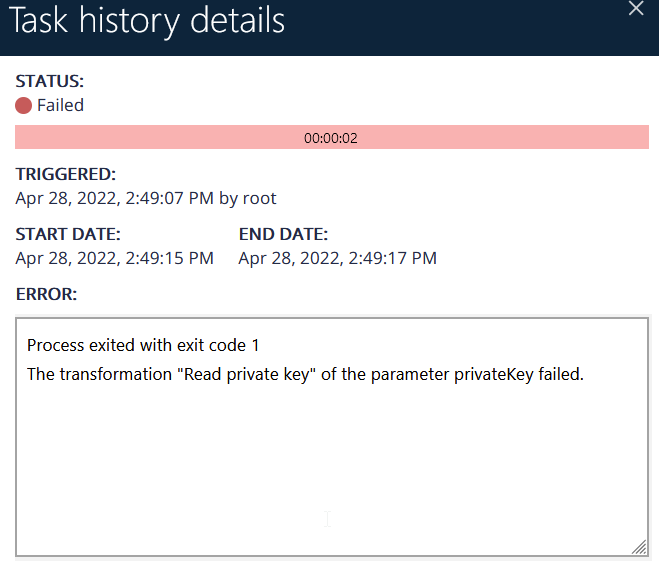The height and width of the screenshot is (563, 659).
Task: Click the TRIGGERED heading label
Action: pos(66,174)
